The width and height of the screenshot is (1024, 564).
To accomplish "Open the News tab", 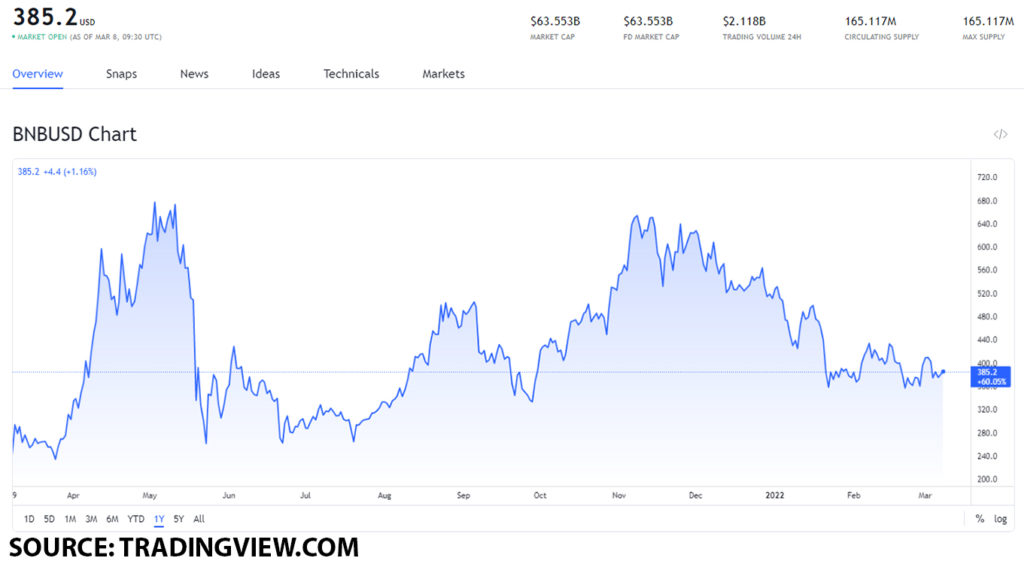I will pyautogui.click(x=194, y=74).
